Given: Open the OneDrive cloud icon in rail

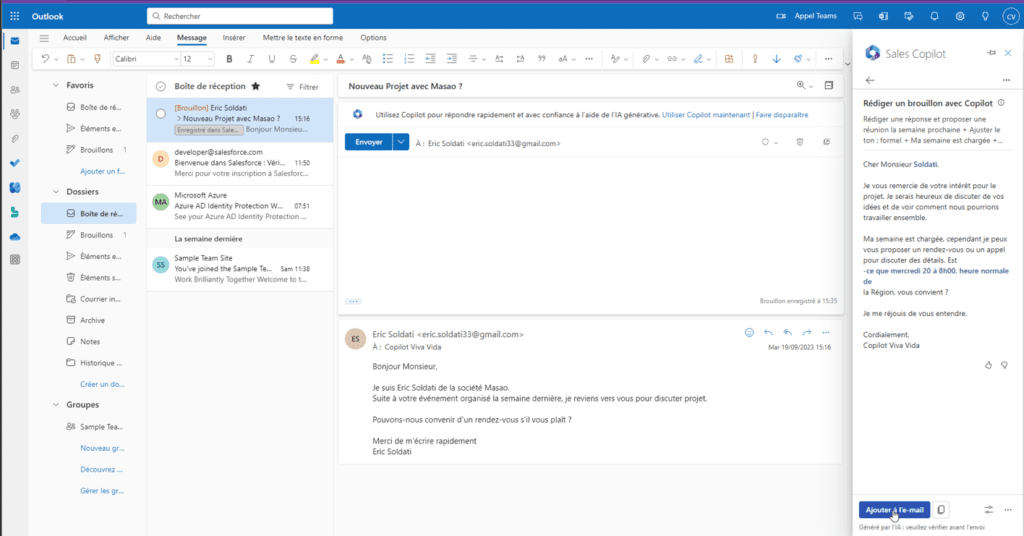Looking at the screenshot, I should click(x=15, y=237).
